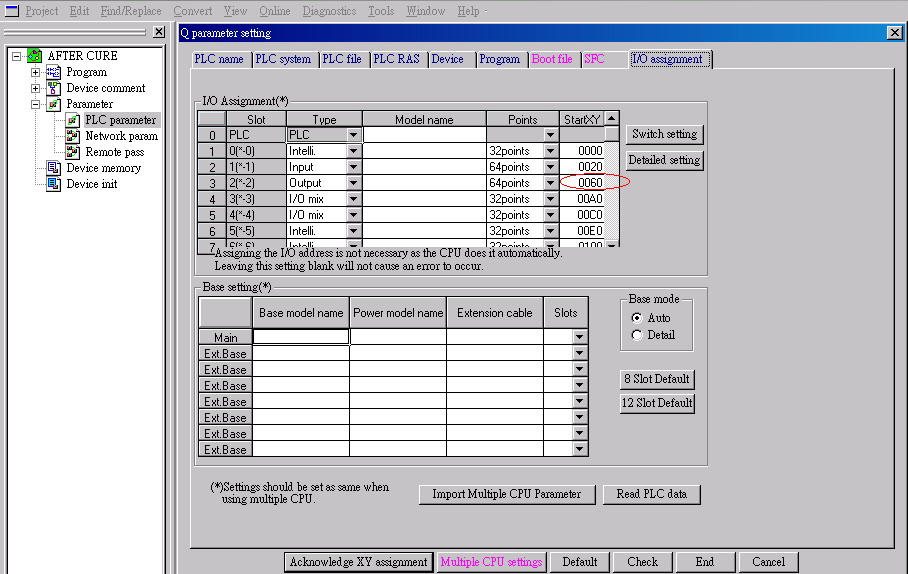Screen dimensions: 908x574
Task: Click the Device init icon in tree
Action: pyautogui.click(x=53, y=184)
